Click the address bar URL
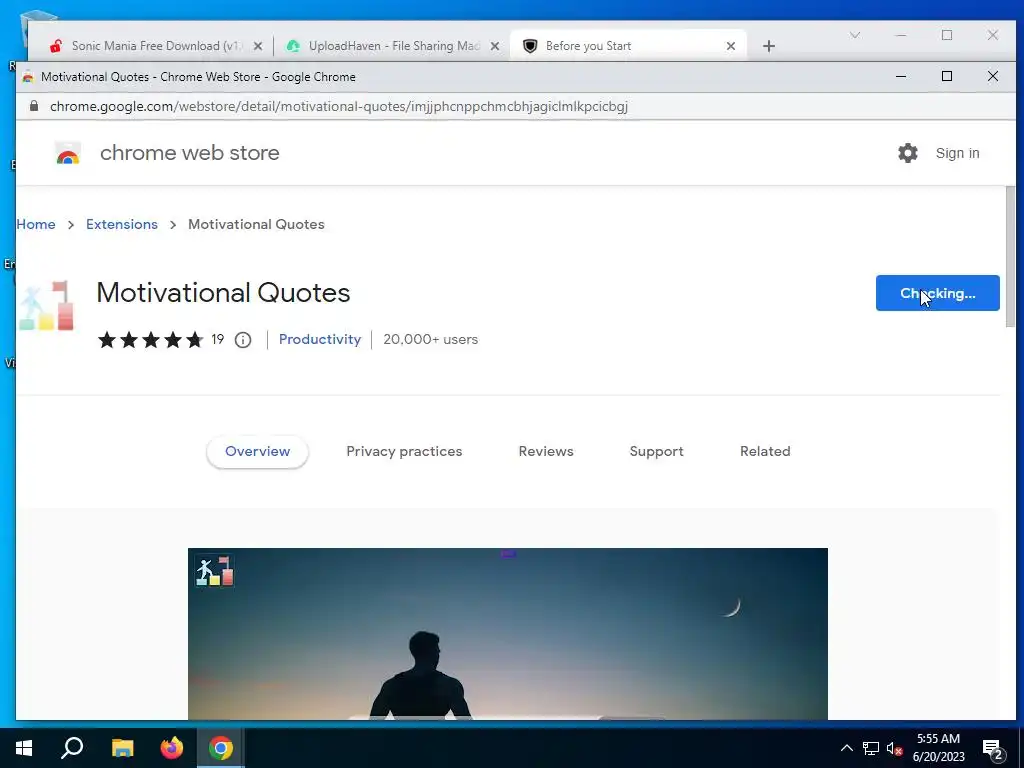Image resolution: width=1024 pixels, height=768 pixels. click(339, 106)
